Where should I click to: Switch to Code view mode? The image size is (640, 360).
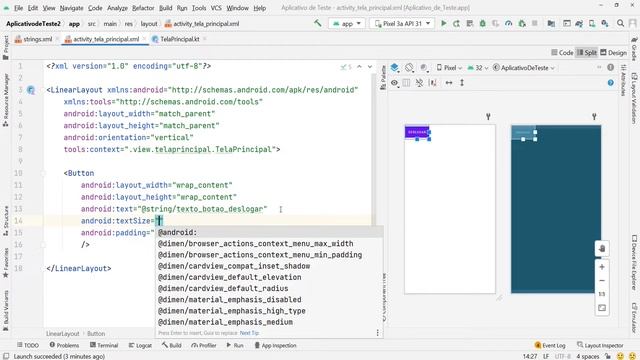coord(562,53)
